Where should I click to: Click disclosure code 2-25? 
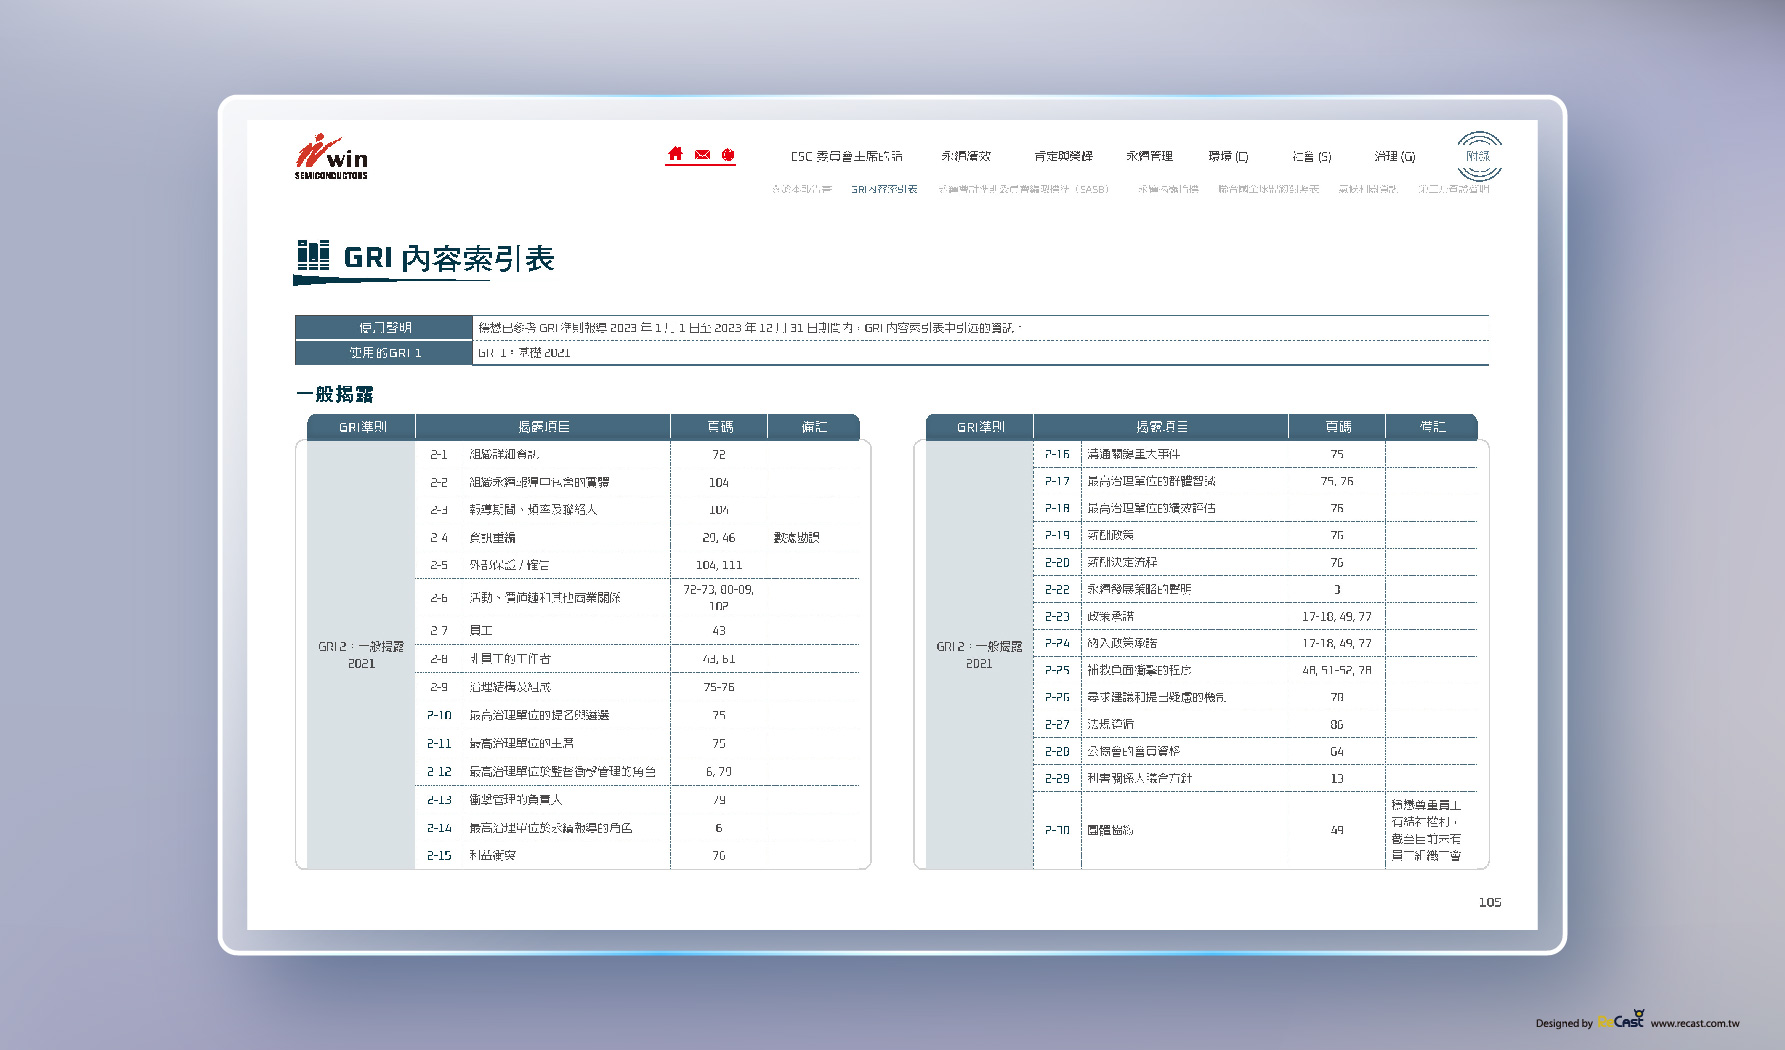tap(1057, 670)
